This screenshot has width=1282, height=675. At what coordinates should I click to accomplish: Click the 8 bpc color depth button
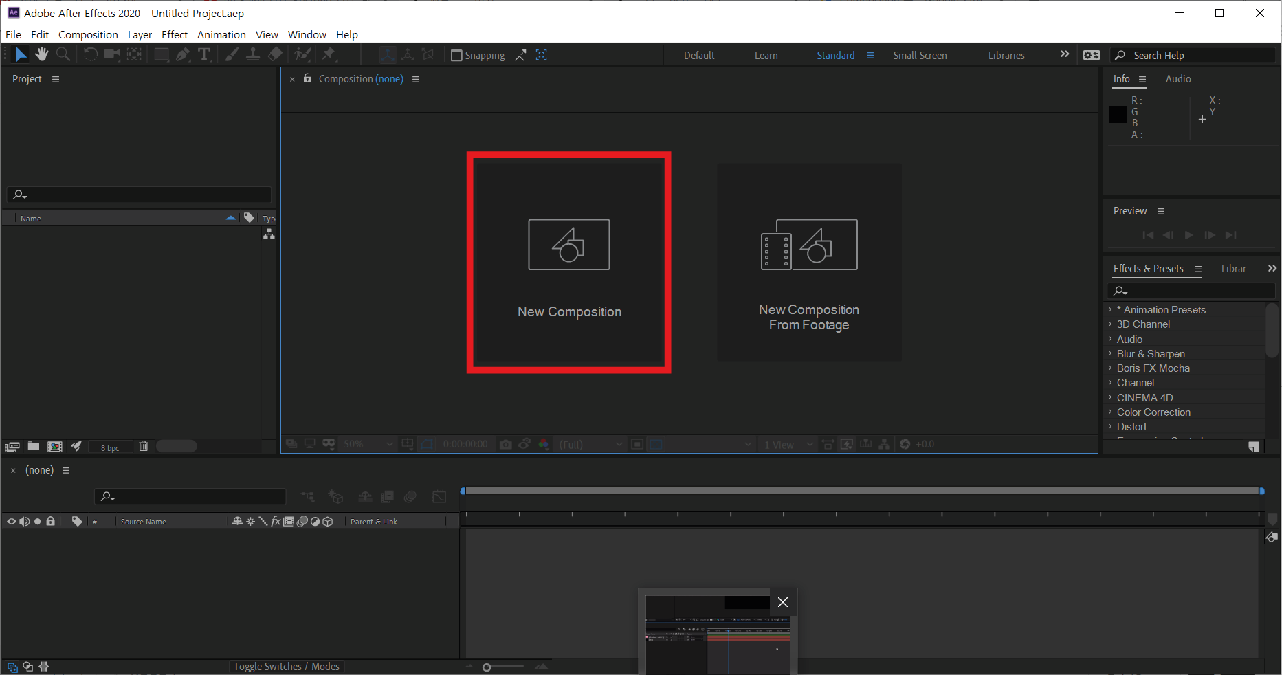click(x=110, y=447)
